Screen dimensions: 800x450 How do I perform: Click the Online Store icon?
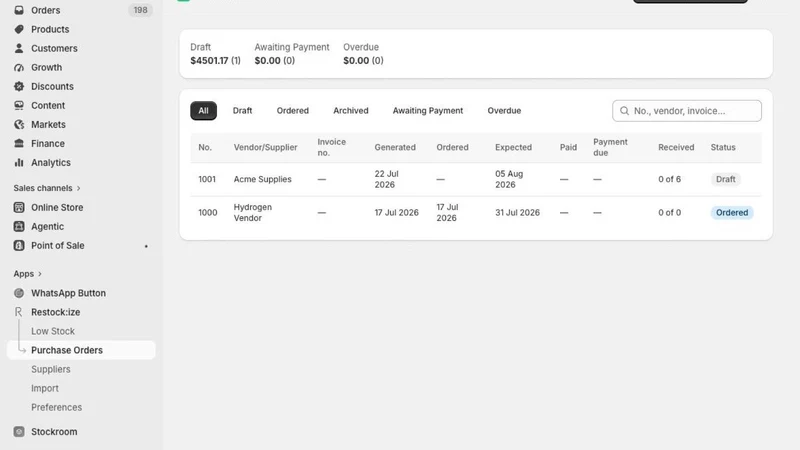[x=19, y=207]
